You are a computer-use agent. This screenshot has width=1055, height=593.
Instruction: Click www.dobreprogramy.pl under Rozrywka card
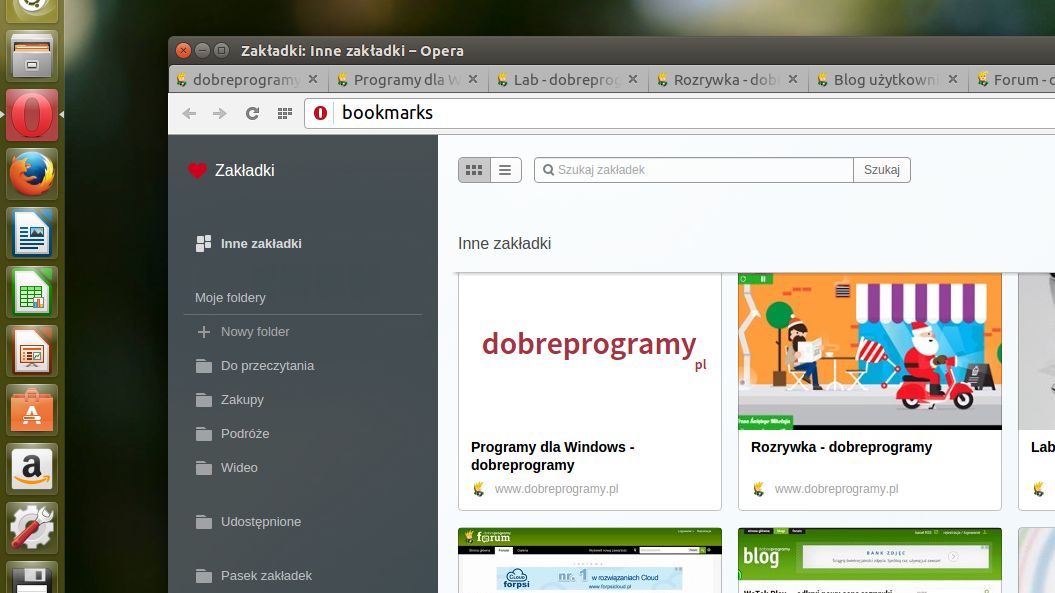[x=836, y=489]
